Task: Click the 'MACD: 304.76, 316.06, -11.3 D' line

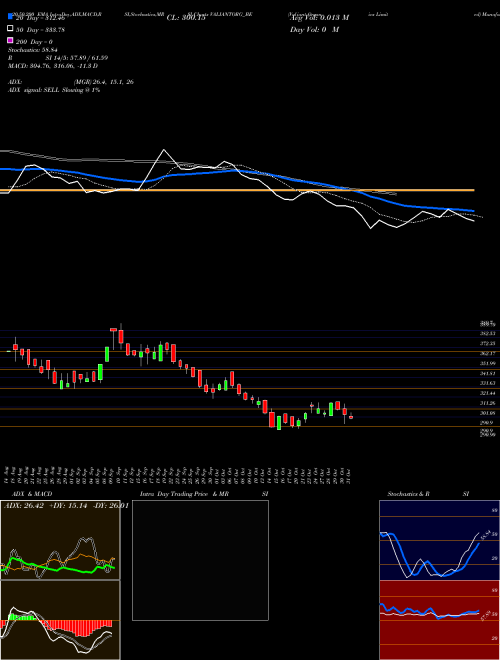Action: pyautogui.click(x=53, y=66)
